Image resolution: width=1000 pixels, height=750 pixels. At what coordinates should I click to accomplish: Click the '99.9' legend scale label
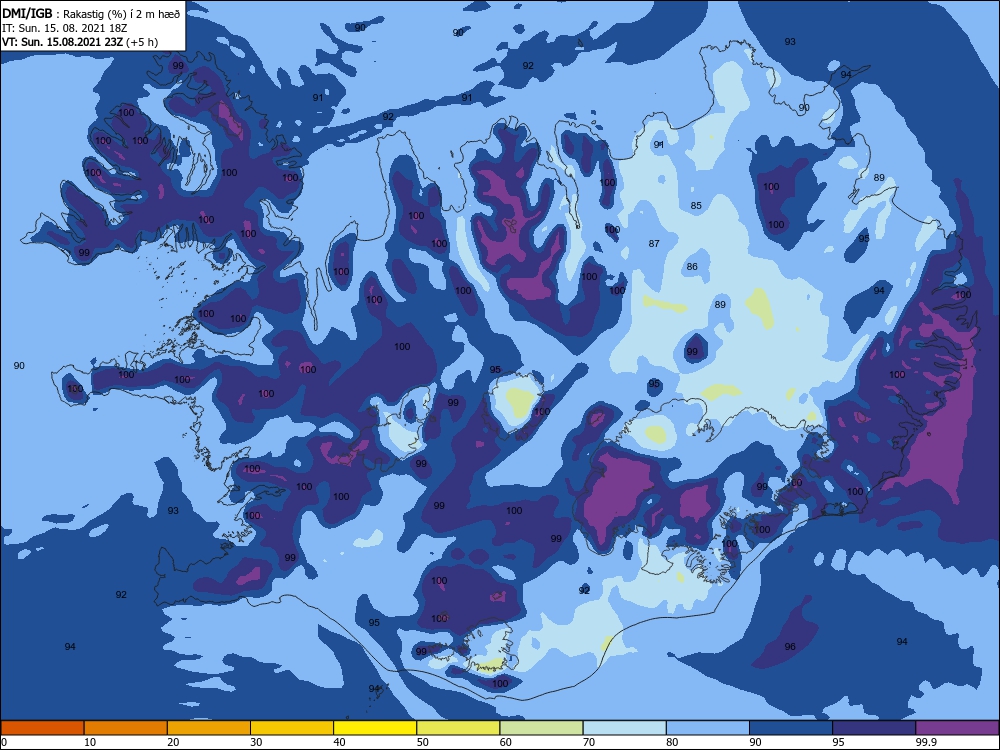pos(926,742)
